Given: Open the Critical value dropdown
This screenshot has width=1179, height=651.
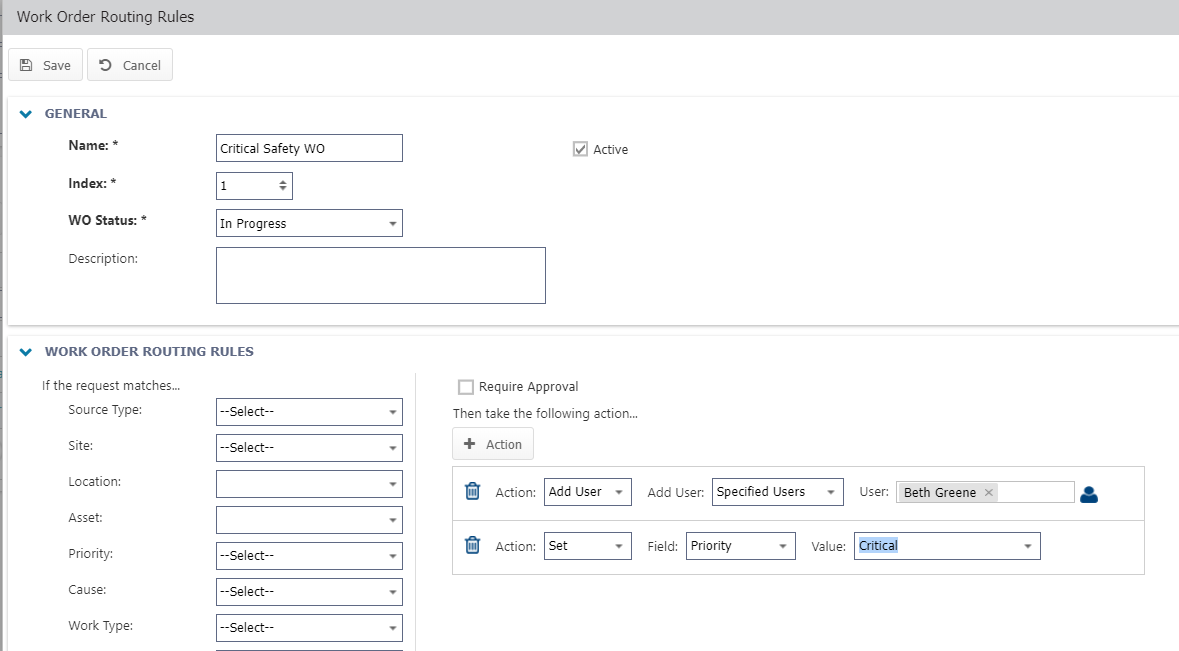Looking at the screenshot, I should (x=1028, y=545).
